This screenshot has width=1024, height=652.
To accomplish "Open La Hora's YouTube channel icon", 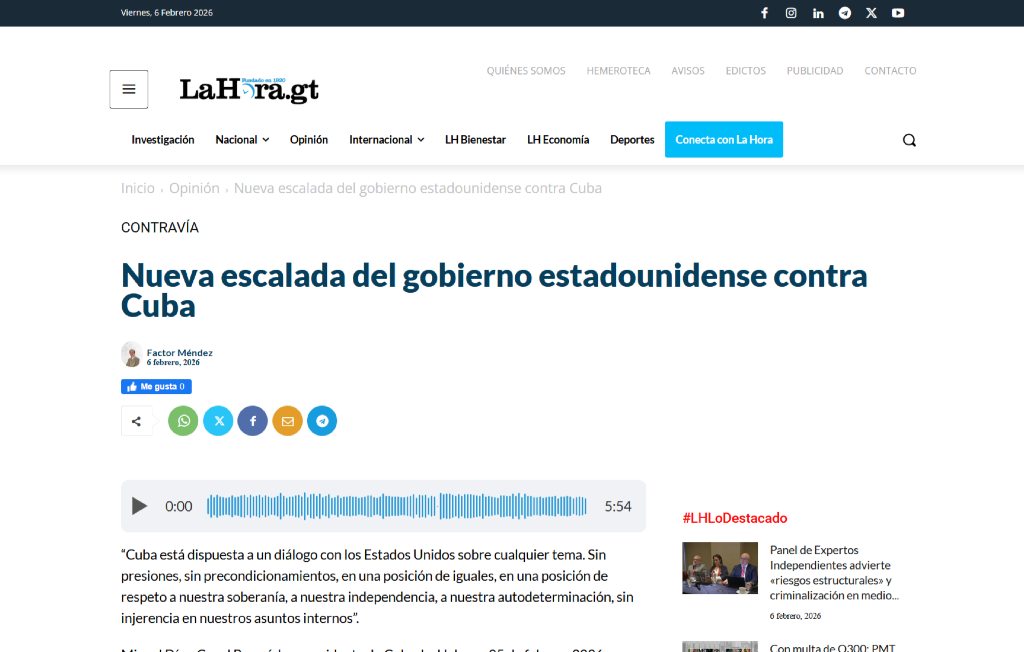I will point(897,12).
